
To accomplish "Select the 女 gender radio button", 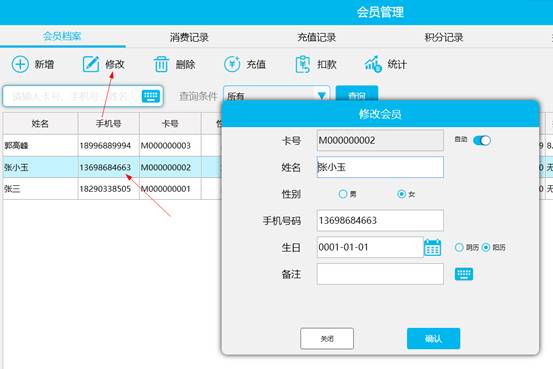I will click(x=401, y=194).
